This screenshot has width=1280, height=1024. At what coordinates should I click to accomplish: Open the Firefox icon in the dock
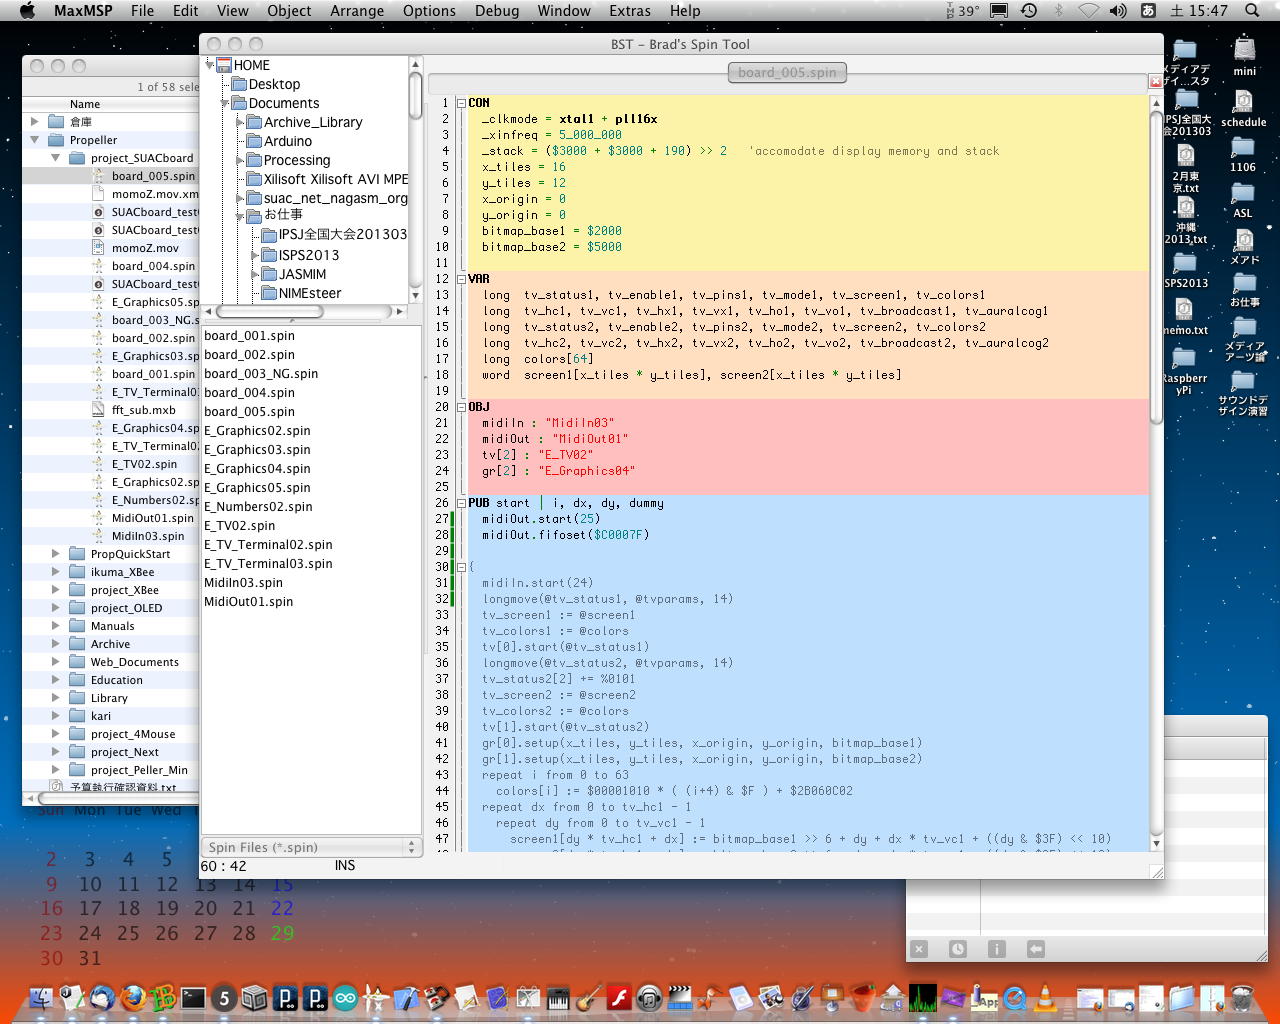pyautogui.click(x=132, y=998)
